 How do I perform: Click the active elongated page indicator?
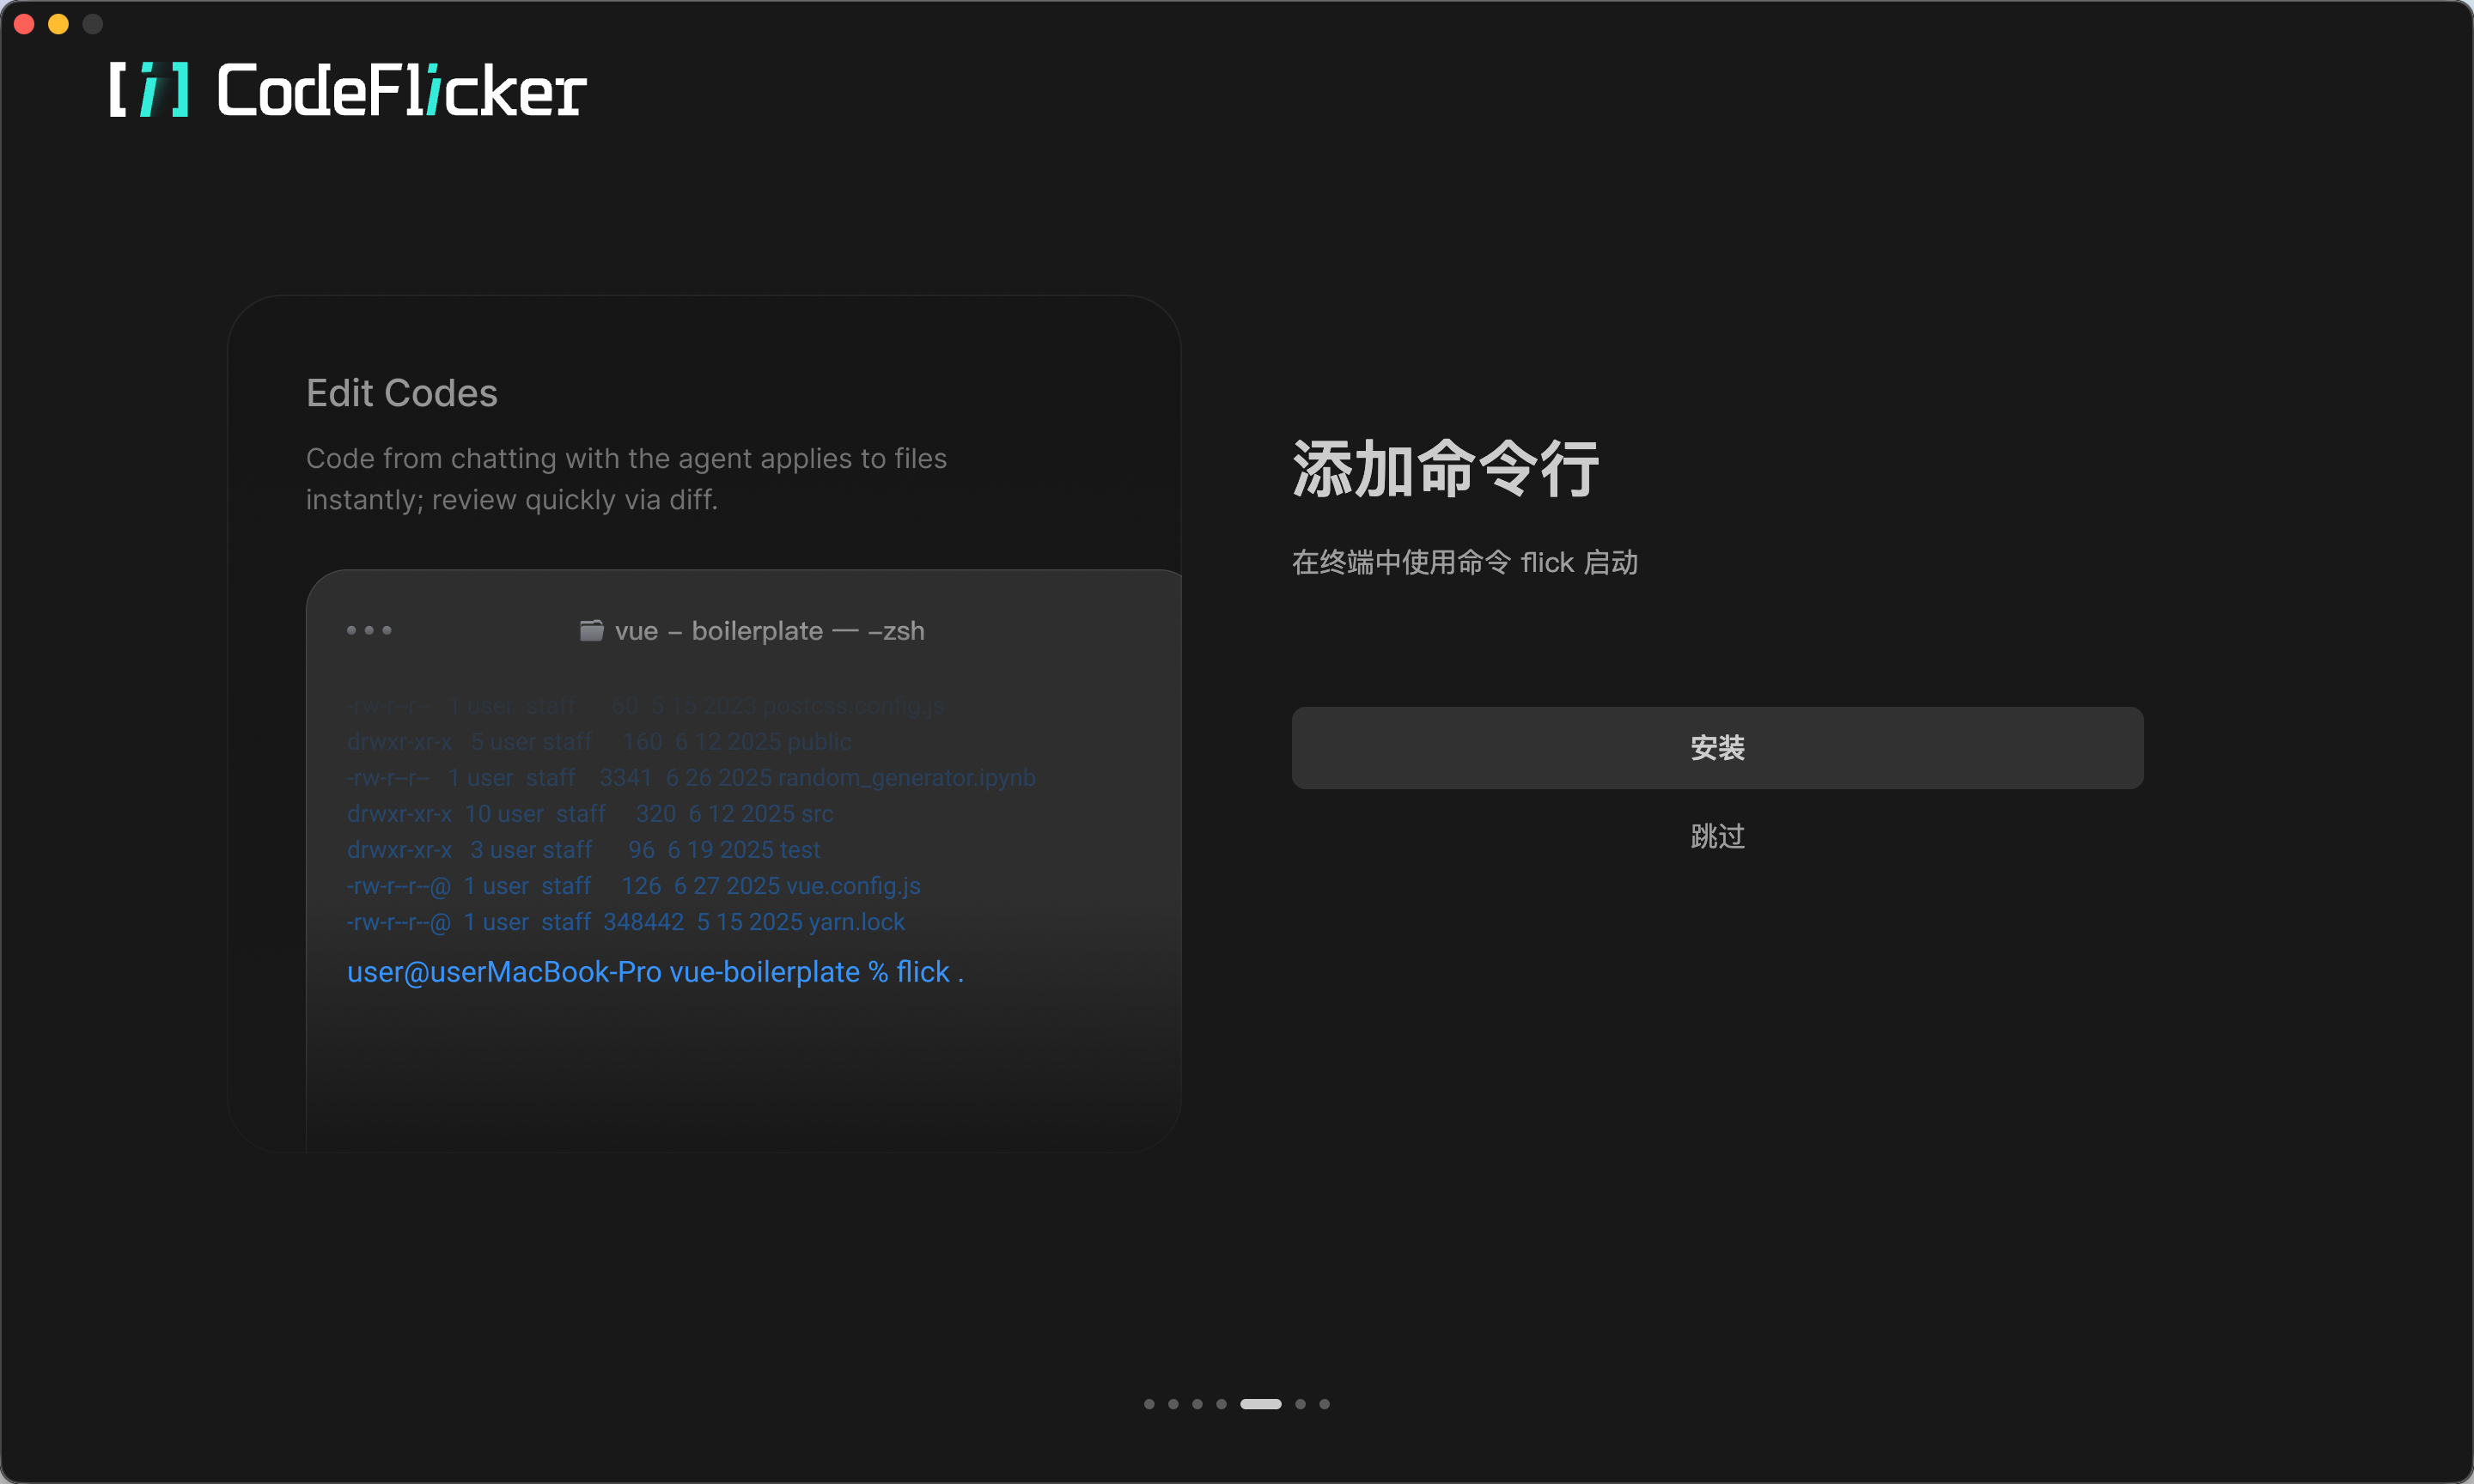[1260, 1404]
